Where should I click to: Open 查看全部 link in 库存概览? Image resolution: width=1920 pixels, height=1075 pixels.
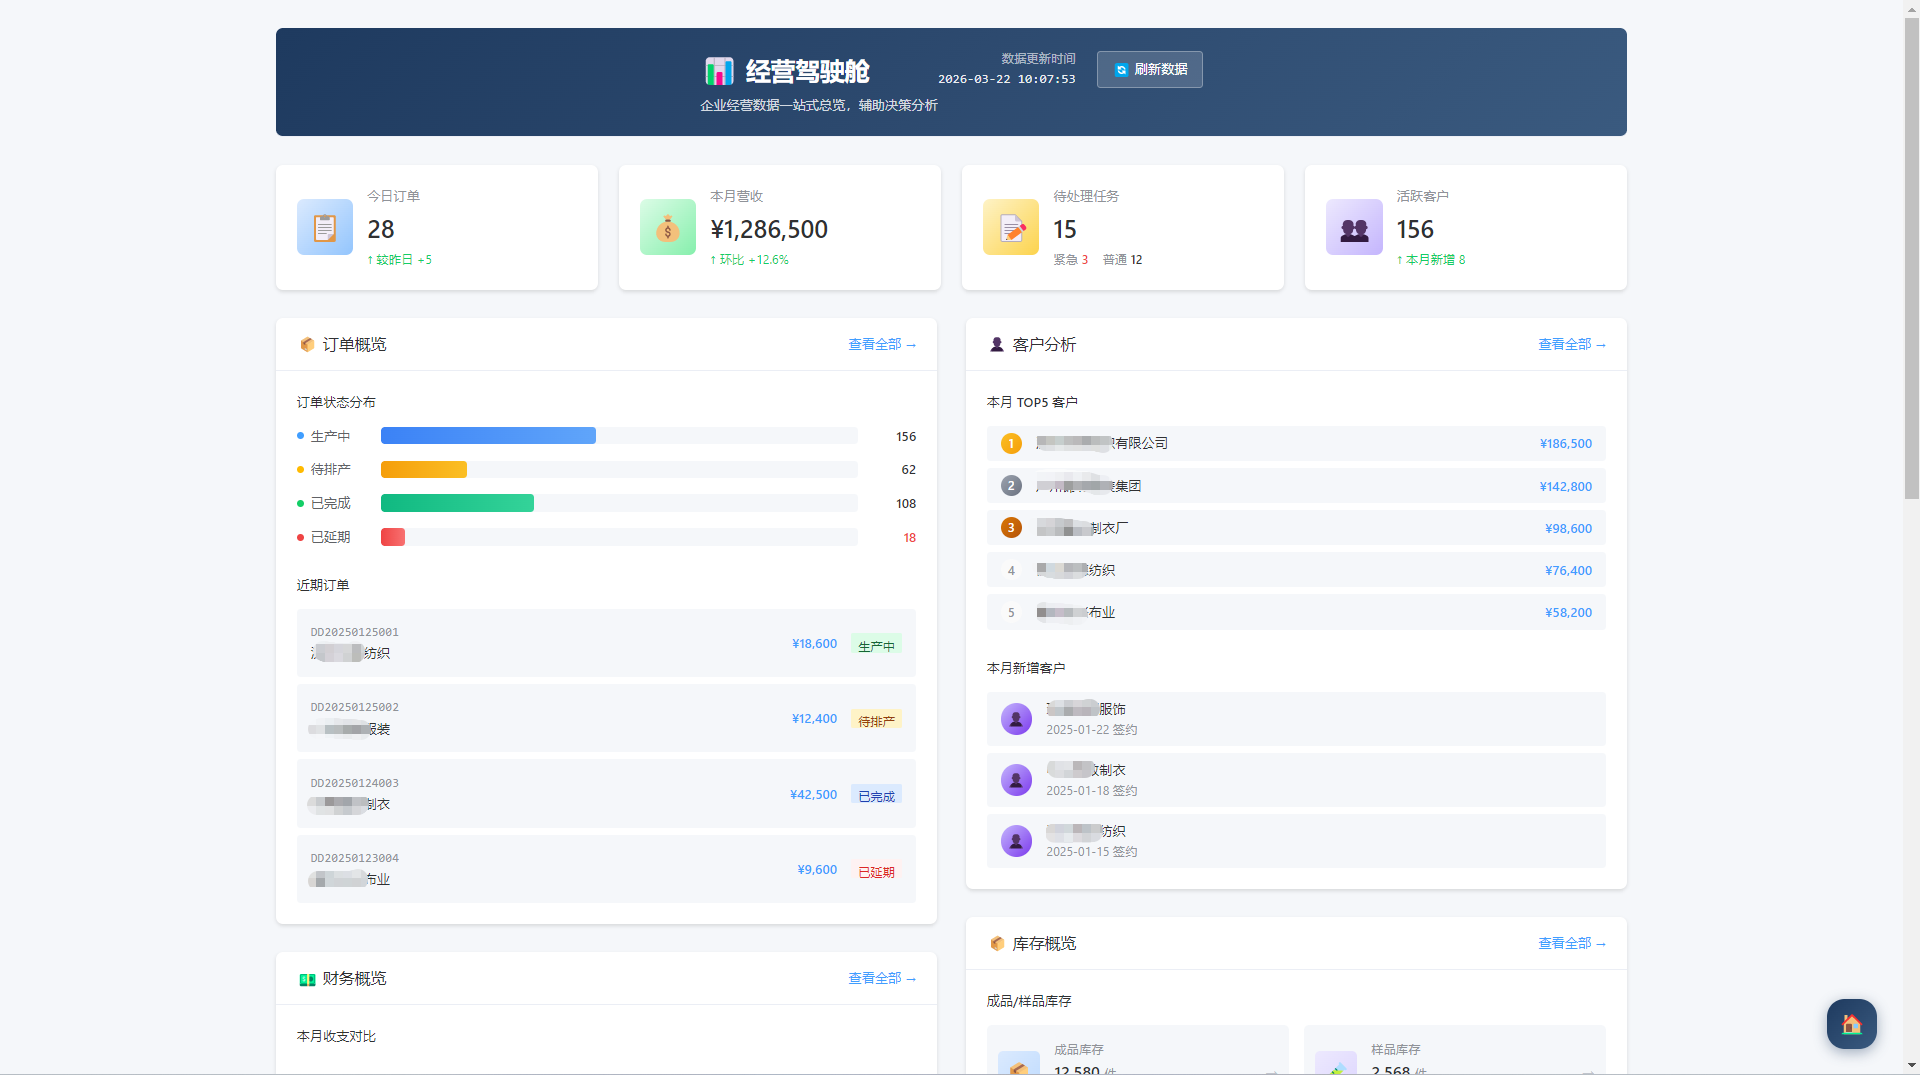coord(1572,944)
